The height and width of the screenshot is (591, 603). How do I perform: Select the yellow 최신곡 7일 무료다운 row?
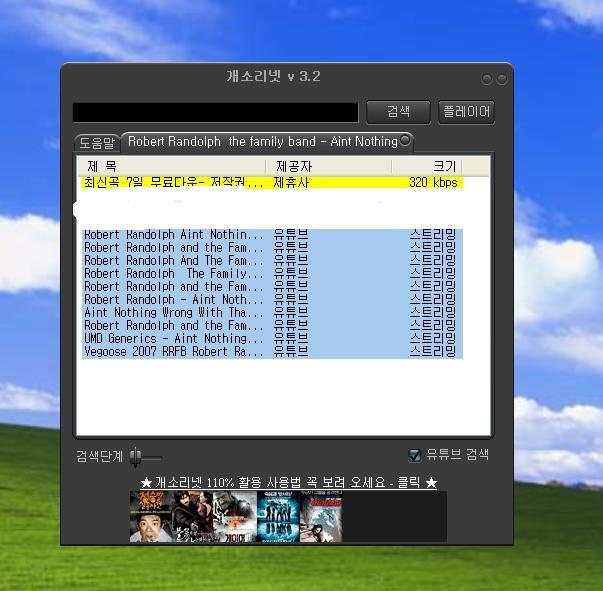(x=272, y=182)
